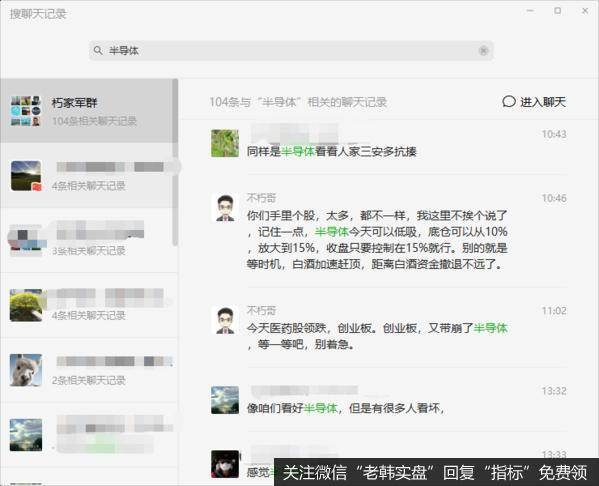Select the 朽家军群 conversation
The height and width of the screenshot is (486, 599).
coord(89,111)
